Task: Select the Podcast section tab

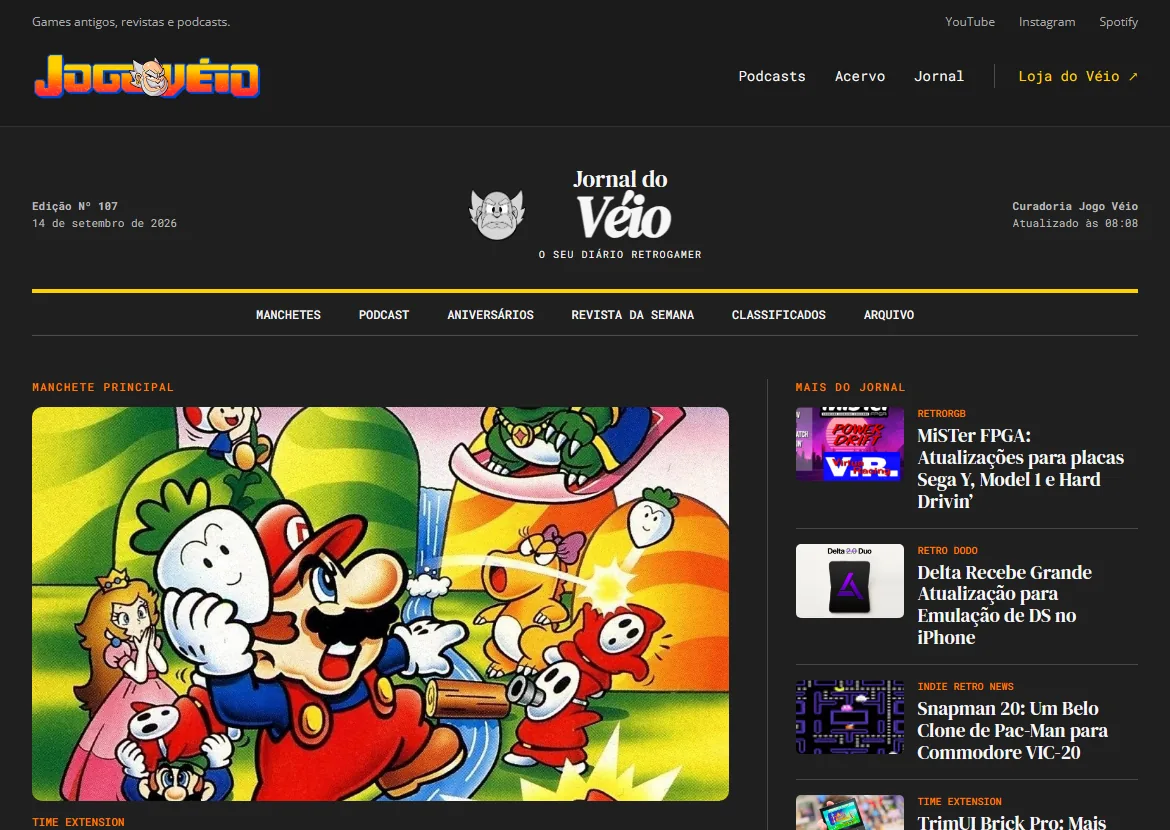Action: tap(384, 315)
